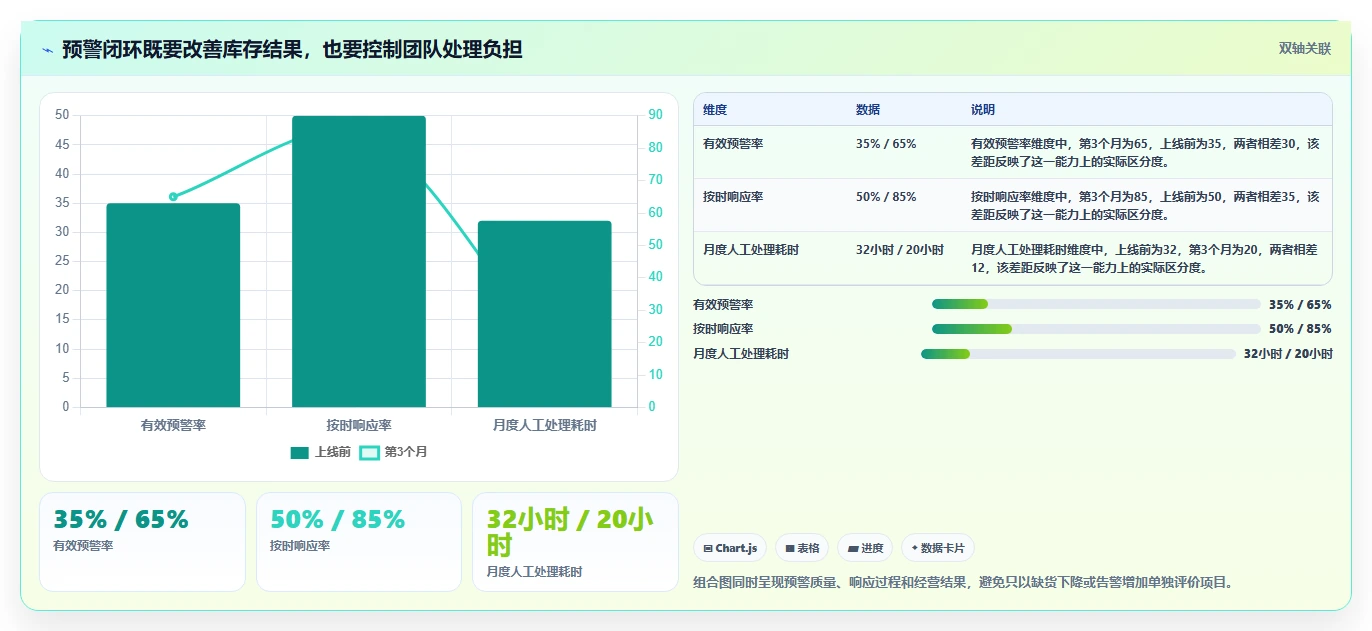Image resolution: width=1372 pixels, height=631 pixels.
Task: Click the lightning icon beside the title
Action: pos(47,50)
